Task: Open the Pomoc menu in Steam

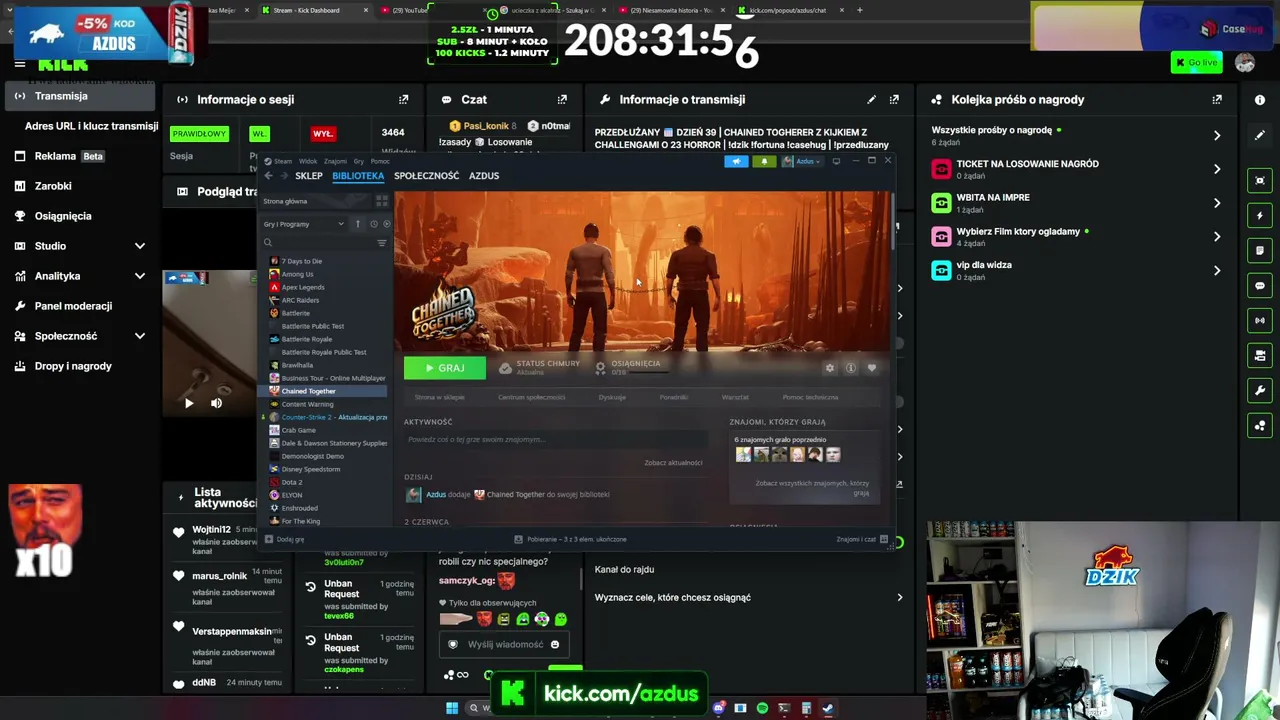Action: tap(380, 161)
